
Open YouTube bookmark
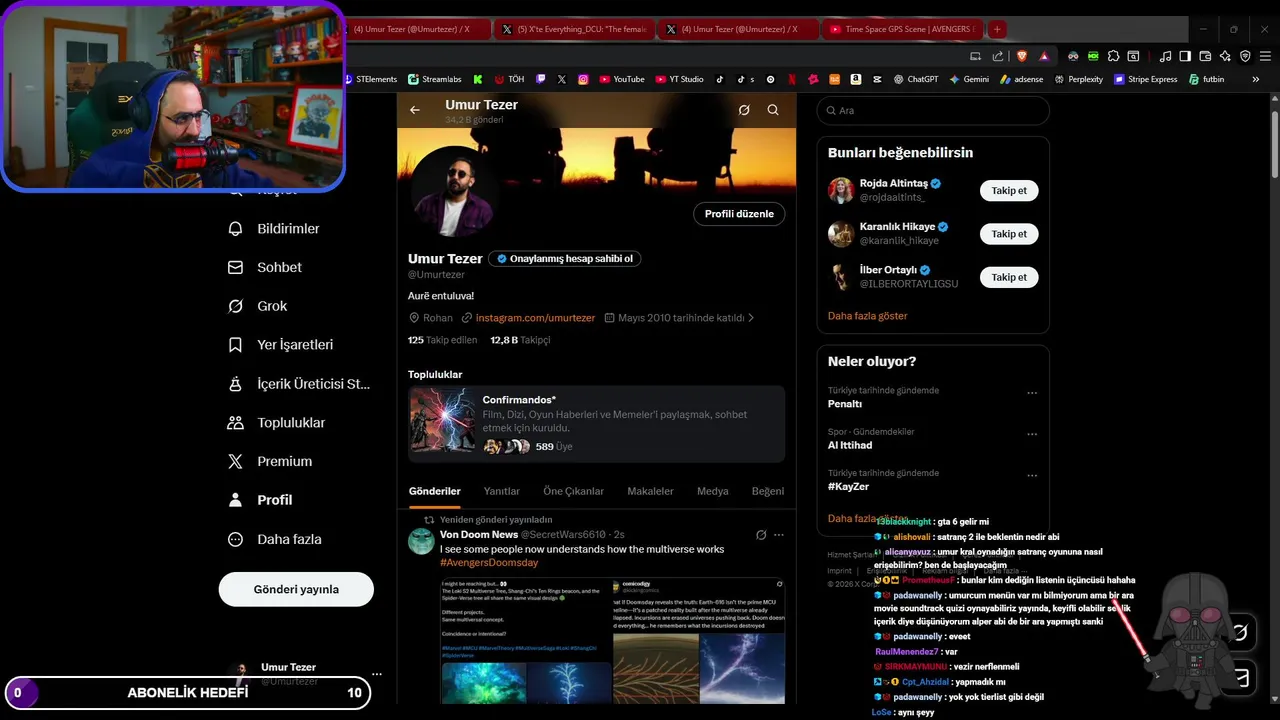click(x=622, y=79)
